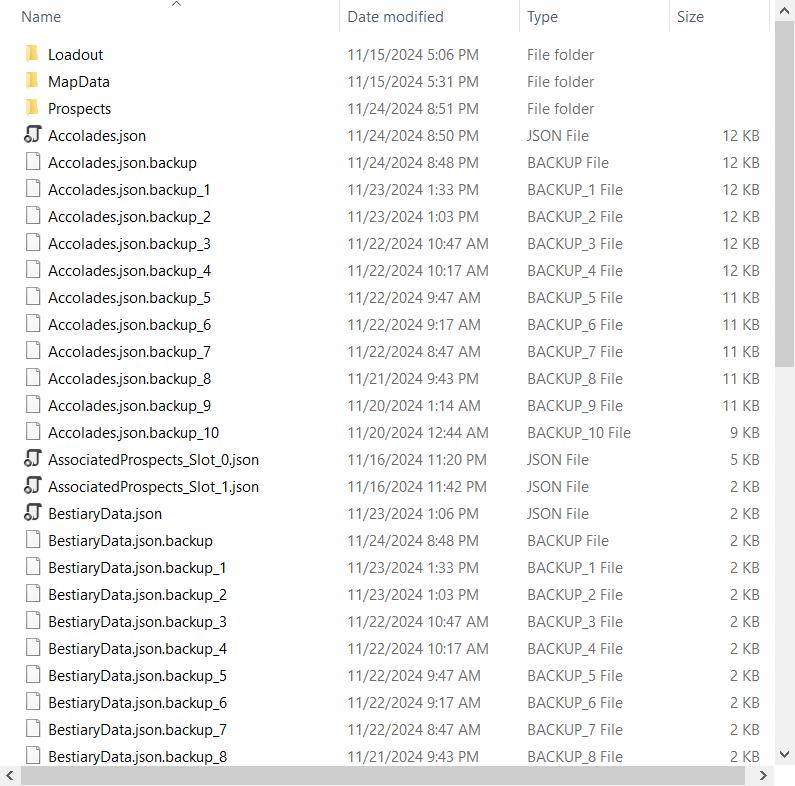795x786 pixels.
Task: Click the BACKUP_10 File type cell
Action: (x=579, y=432)
